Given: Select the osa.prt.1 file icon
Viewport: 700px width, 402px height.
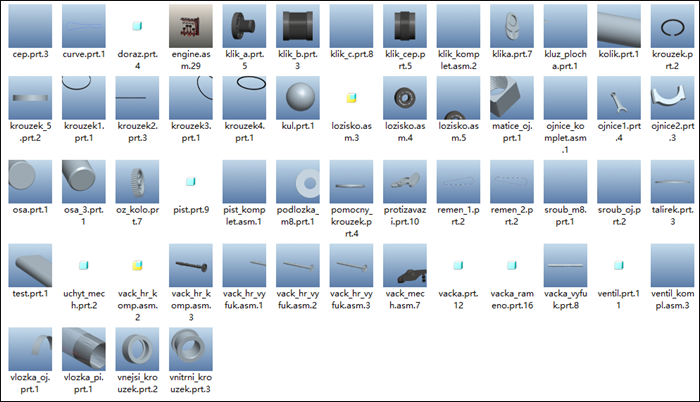Looking at the screenshot, I should click(x=30, y=181).
